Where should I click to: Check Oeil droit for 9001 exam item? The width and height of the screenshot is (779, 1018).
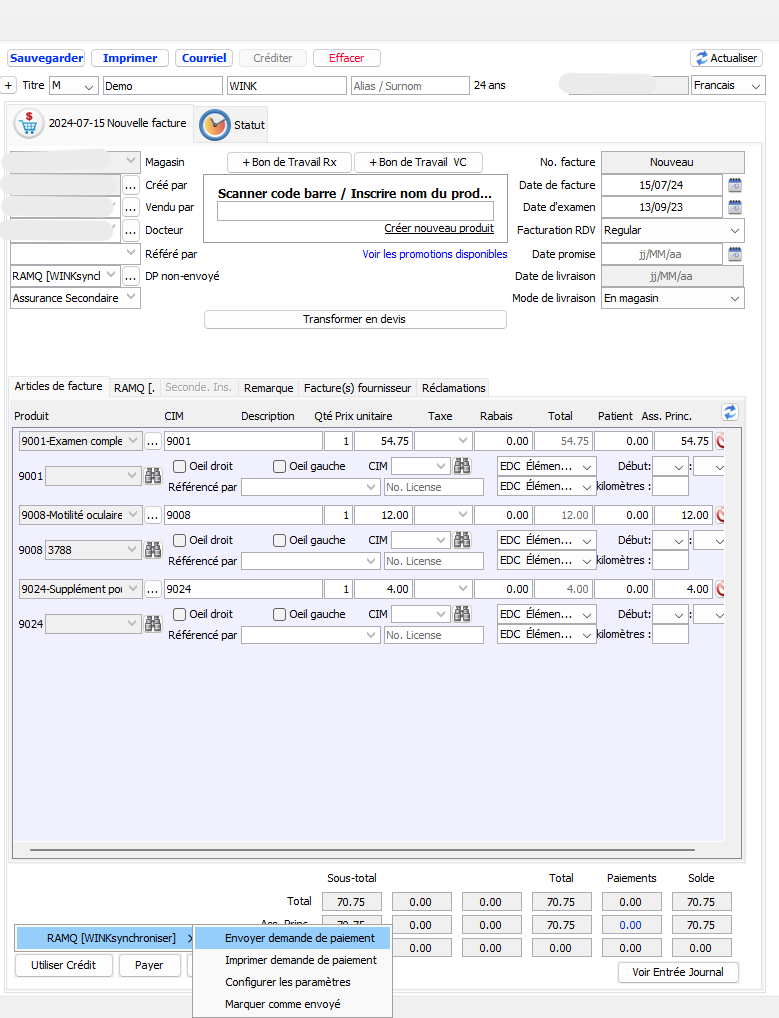180,466
